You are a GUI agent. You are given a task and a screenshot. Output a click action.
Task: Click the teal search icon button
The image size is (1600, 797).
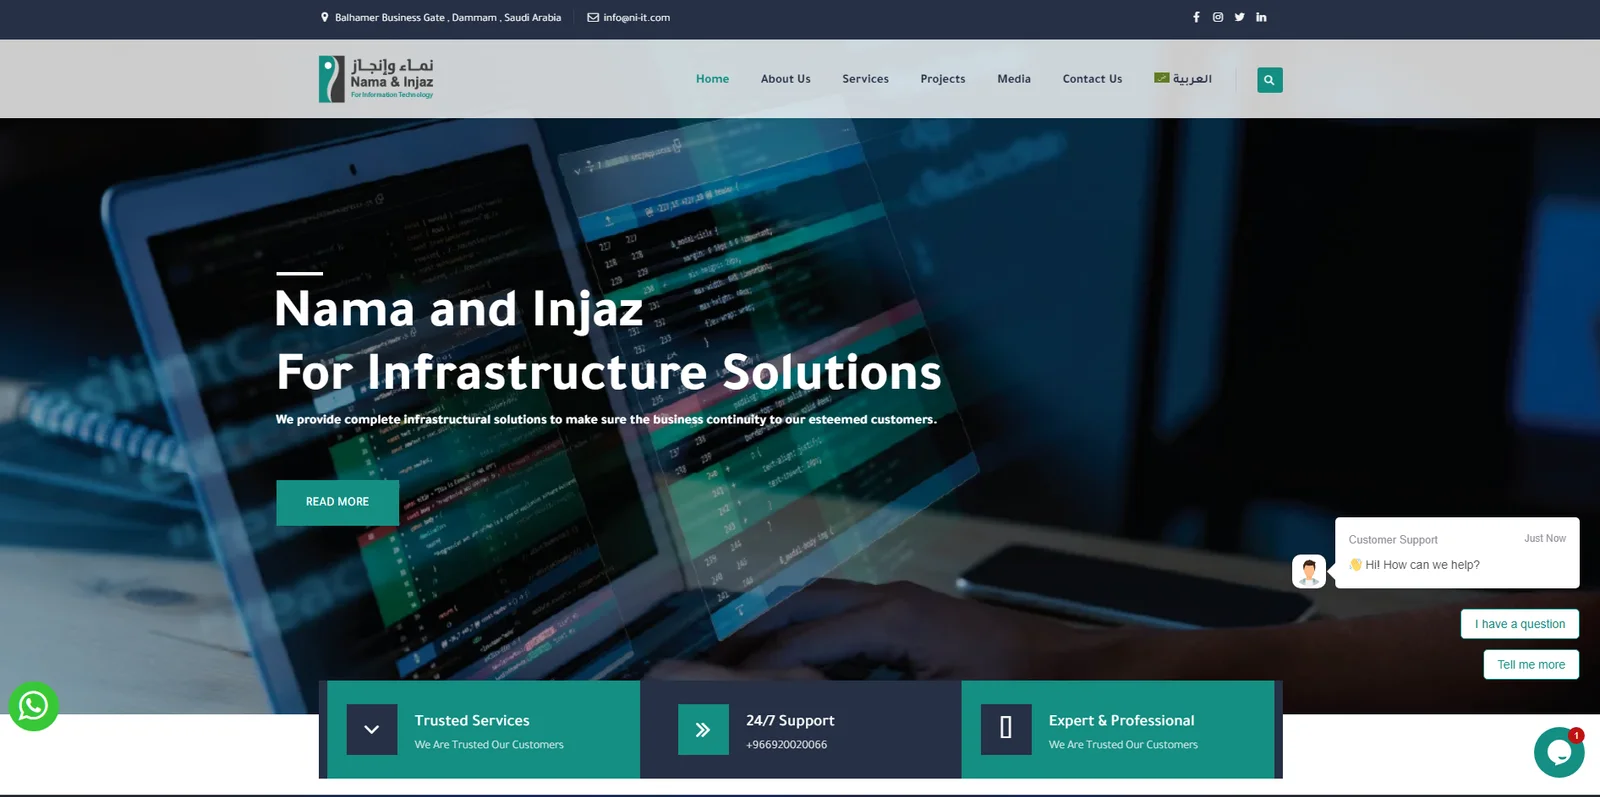pyautogui.click(x=1269, y=80)
